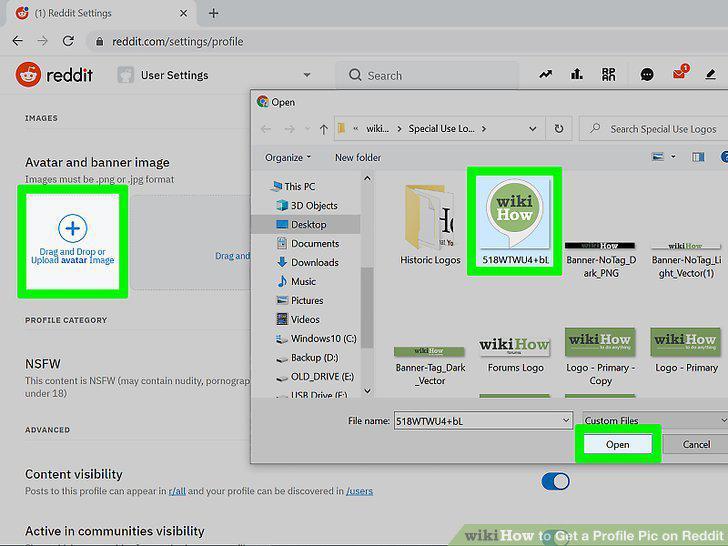The image size is (728, 546).
Task: Go up one folder level in dialog
Action: [324, 129]
